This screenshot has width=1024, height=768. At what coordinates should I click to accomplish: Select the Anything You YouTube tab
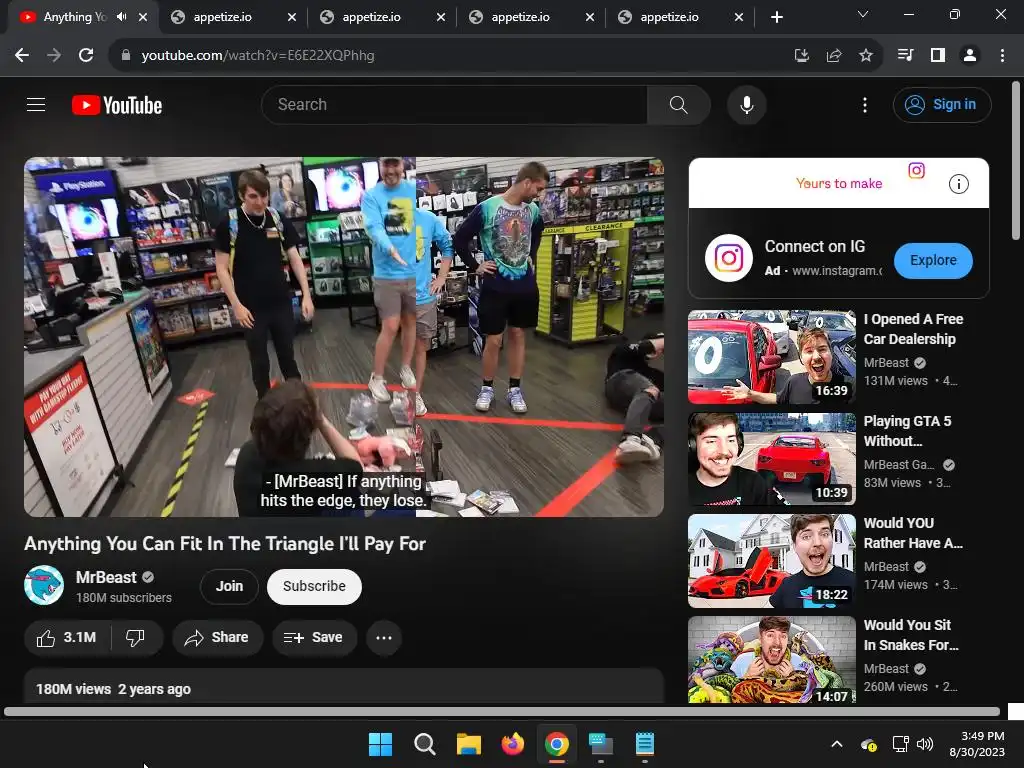click(x=73, y=17)
